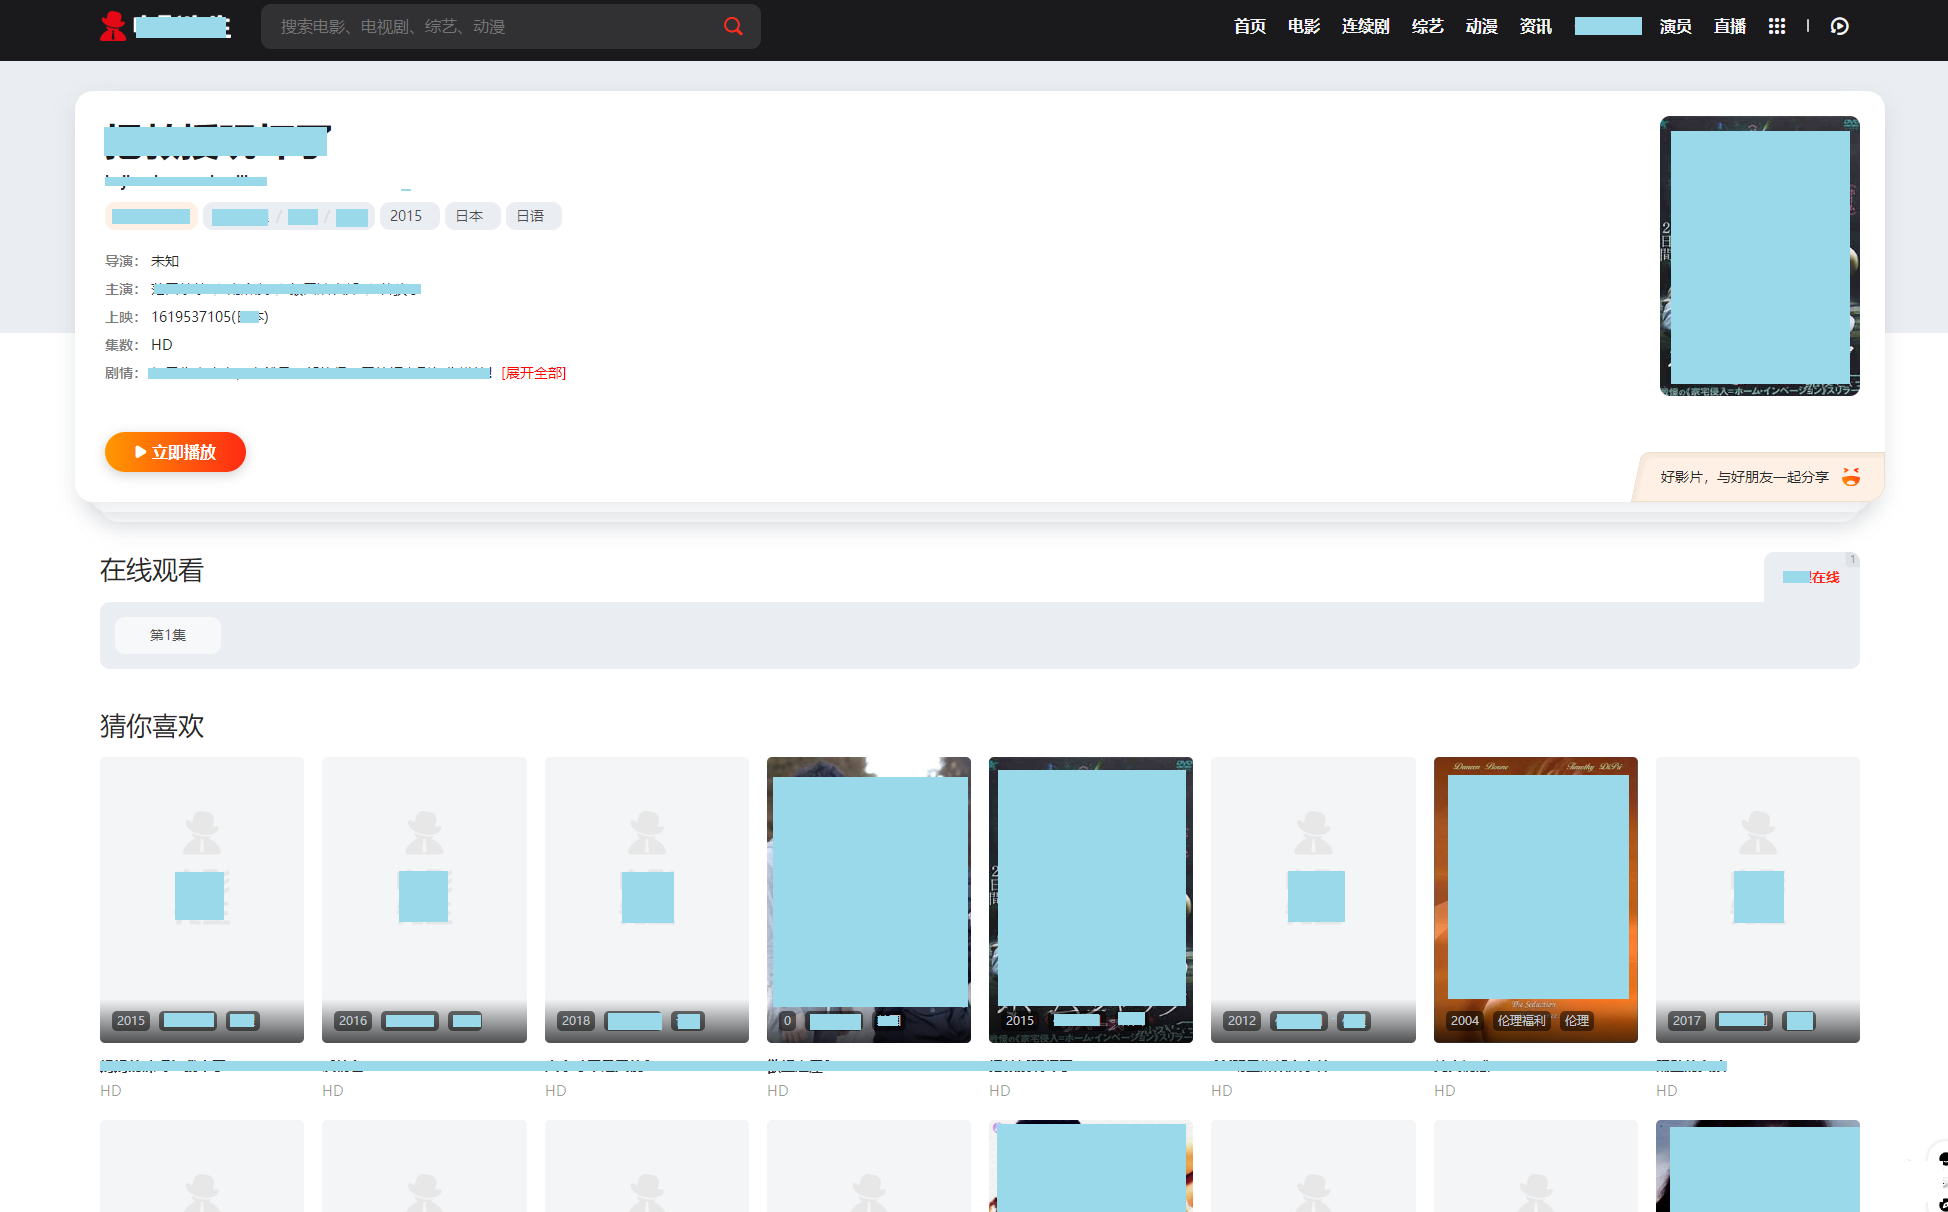Image resolution: width=1948 pixels, height=1212 pixels.
Task: Click the 日语 language tag
Action: [531, 216]
